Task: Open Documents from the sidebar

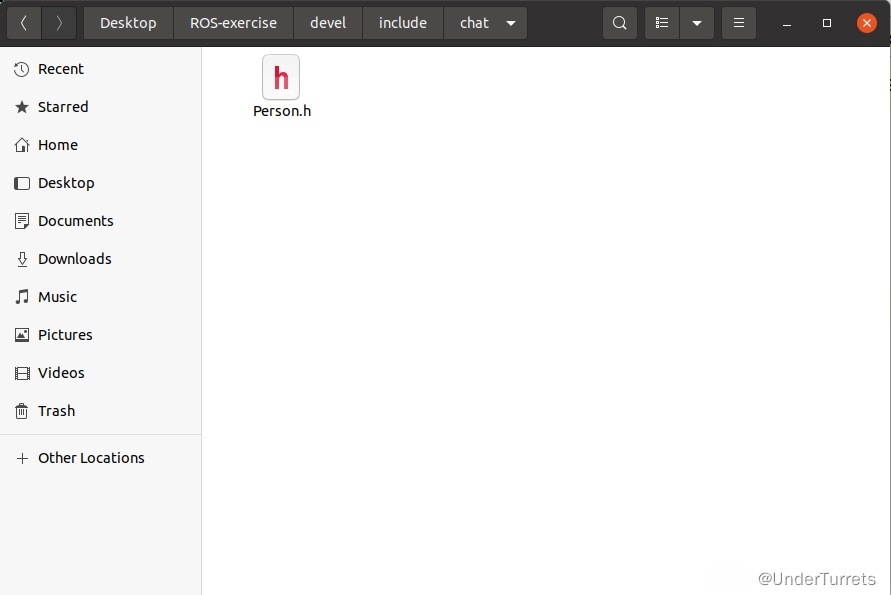Action: [75, 221]
